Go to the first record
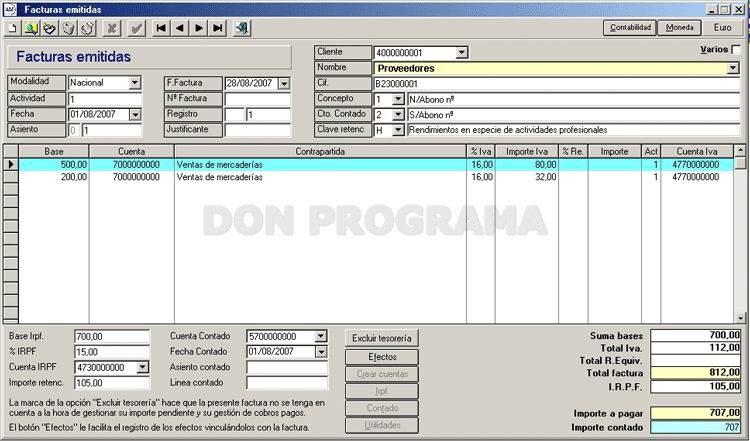The image size is (750, 441). 161,28
